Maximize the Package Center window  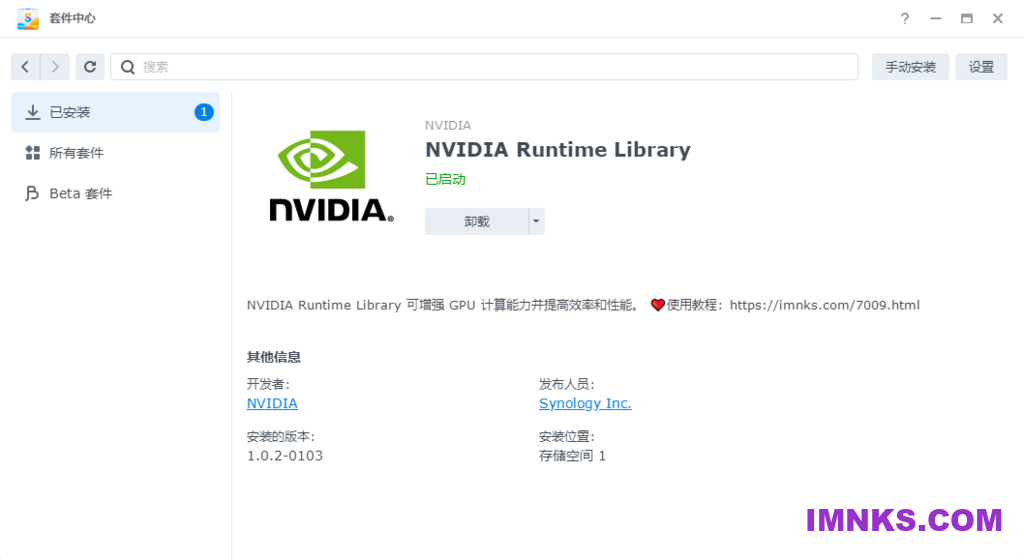coord(967,18)
